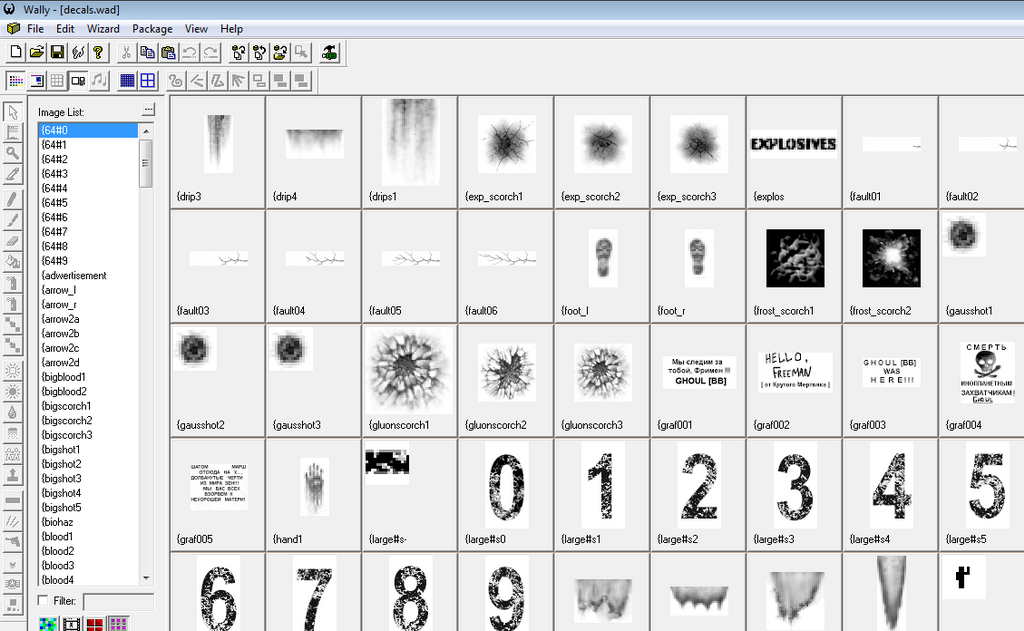The height and width of the screenshot is (631, 1024).
Task: Open the Wizard menu
Action: 103,29
